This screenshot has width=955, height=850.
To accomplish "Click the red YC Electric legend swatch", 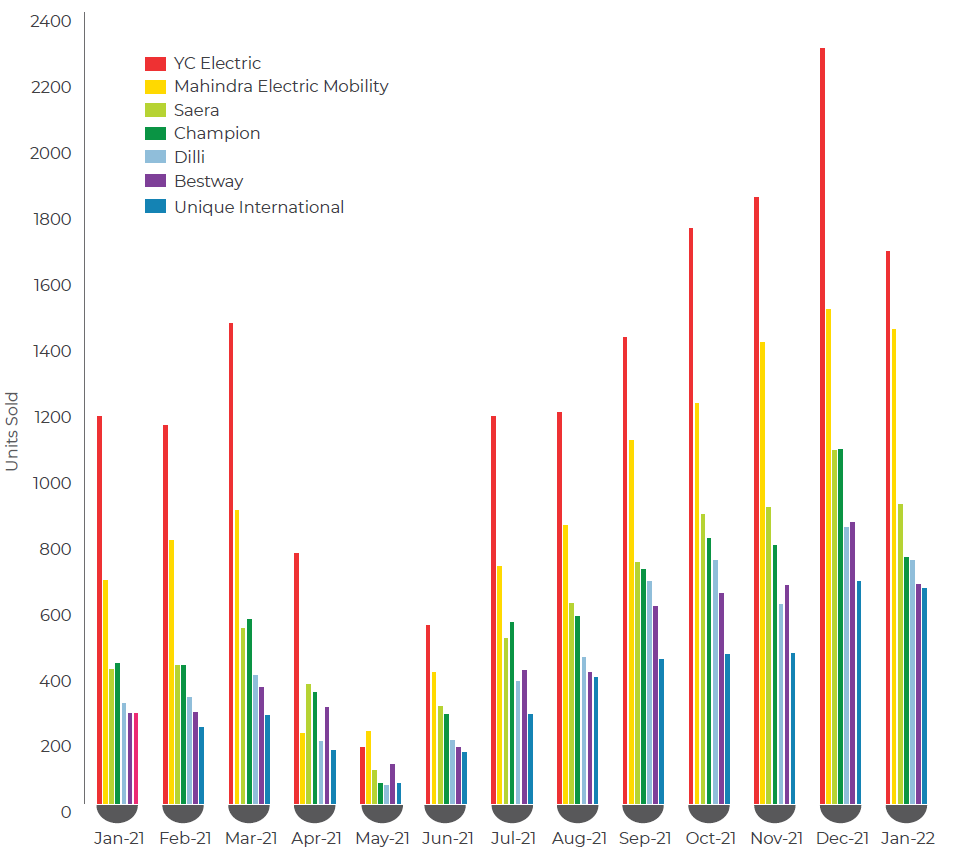I will click(155, 64).
